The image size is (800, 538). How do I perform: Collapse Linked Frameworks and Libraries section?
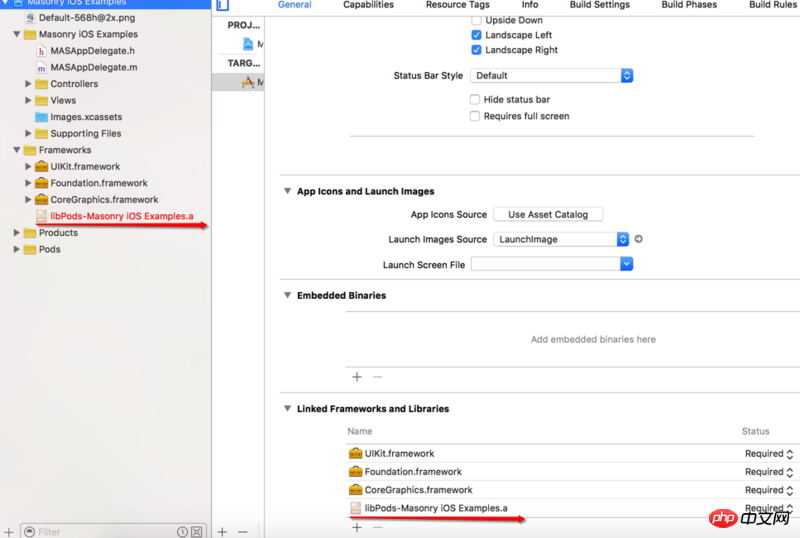click(x=287, y=408)
